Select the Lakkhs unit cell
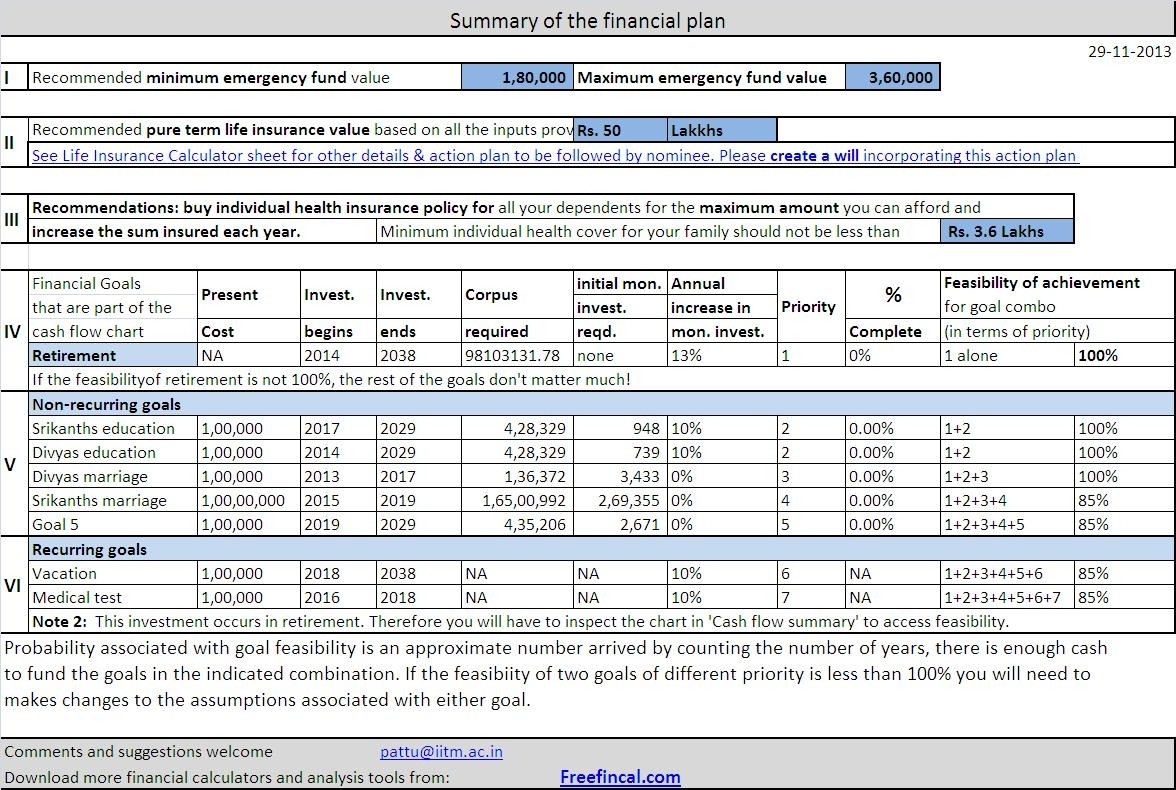The width and height of the screenshot is (1176, 790). coord(720,129)
